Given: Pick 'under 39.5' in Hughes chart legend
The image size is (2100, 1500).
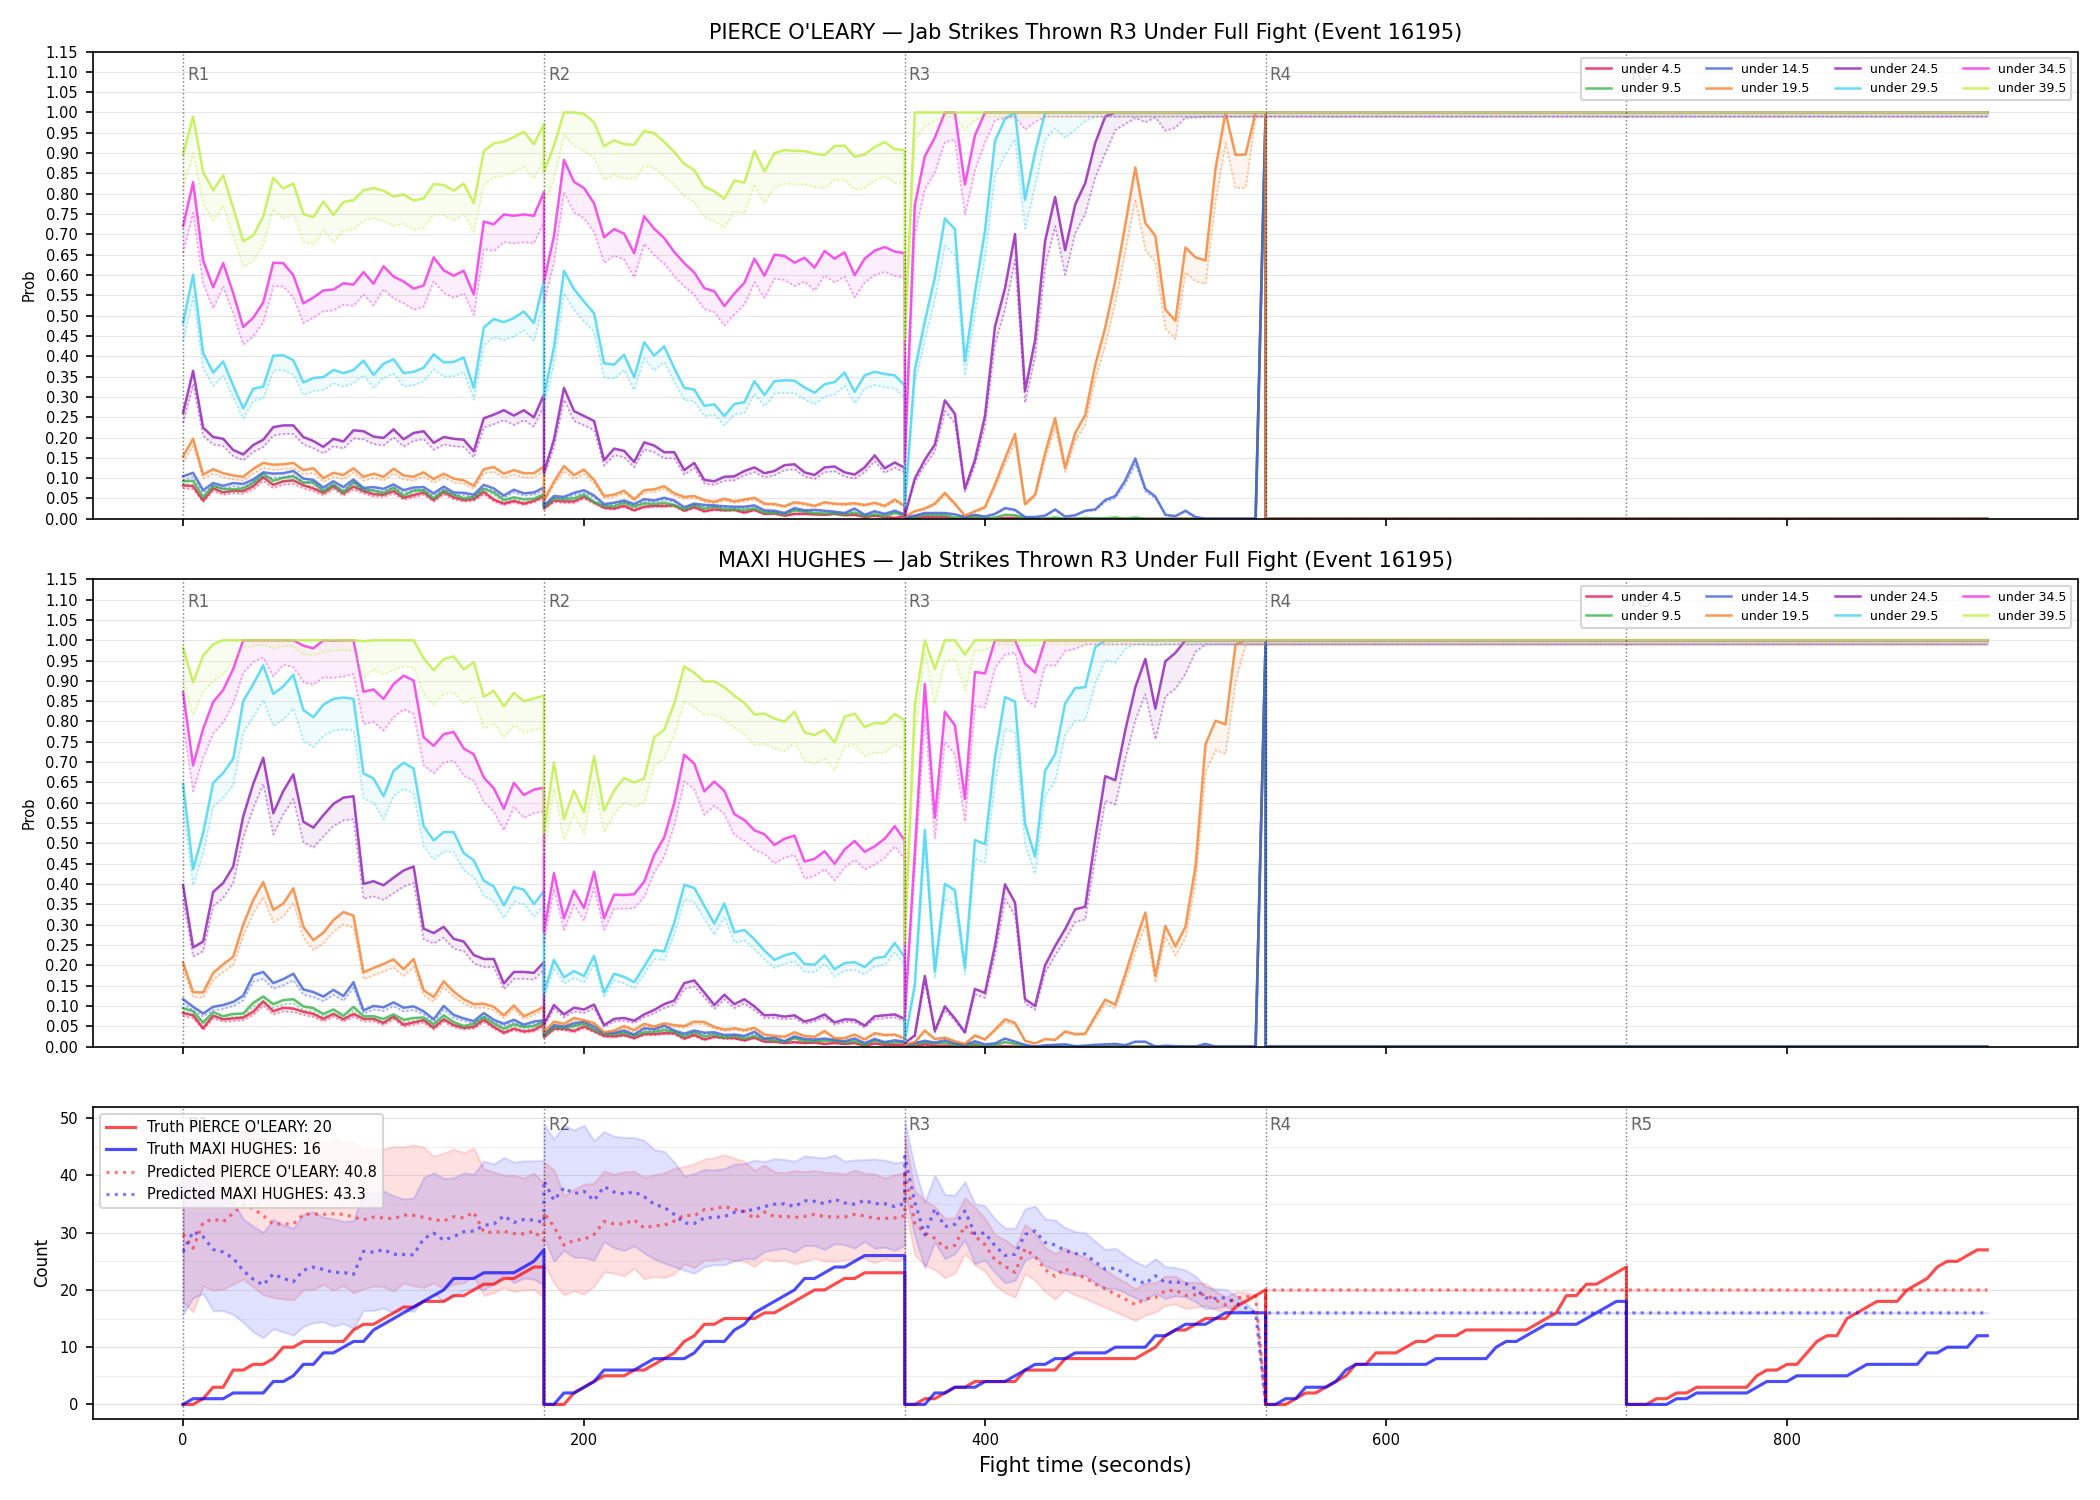Looking at the screenshot, I should click(x=2014, y=616).
